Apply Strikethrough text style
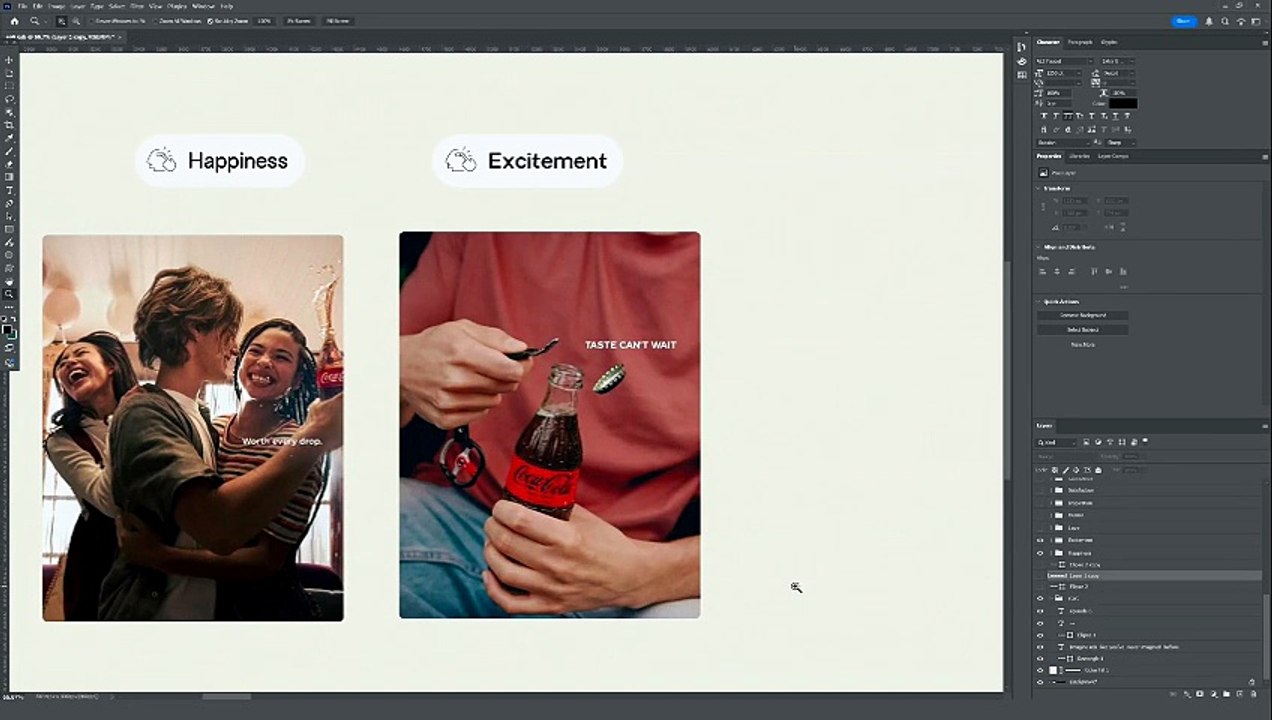Screen dimensions: 1272x720 pyautogui.click(x=1127, y=116)
